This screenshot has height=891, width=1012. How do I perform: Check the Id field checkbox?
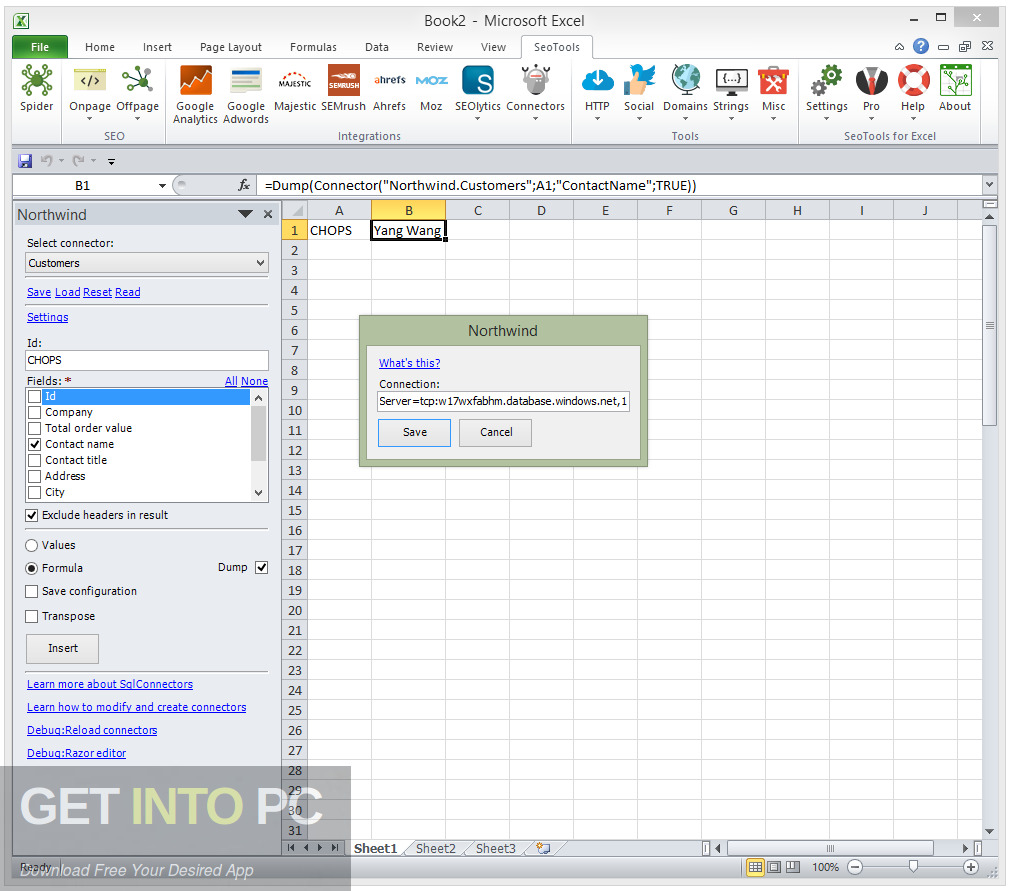(35, 396)
